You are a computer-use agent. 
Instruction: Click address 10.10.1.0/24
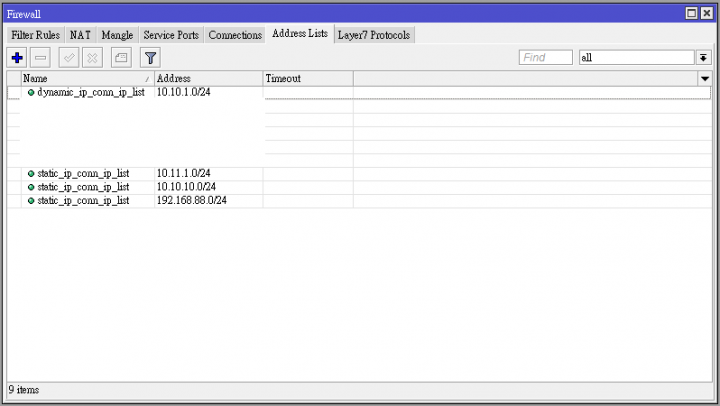184,92
